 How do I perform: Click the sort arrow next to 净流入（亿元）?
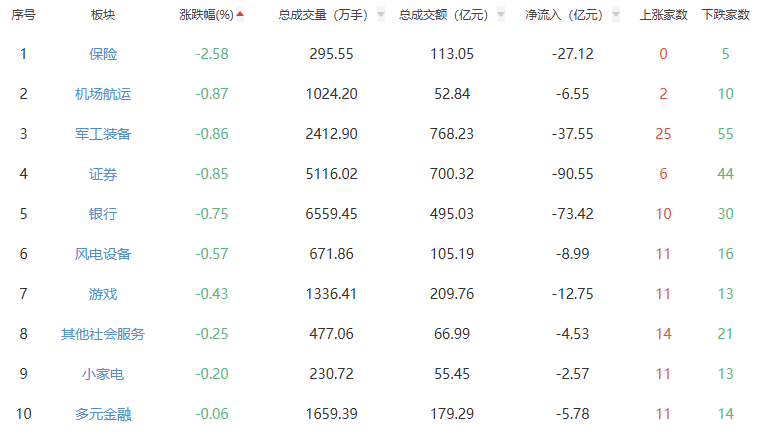pyautogui.click(x=615, y=16)
